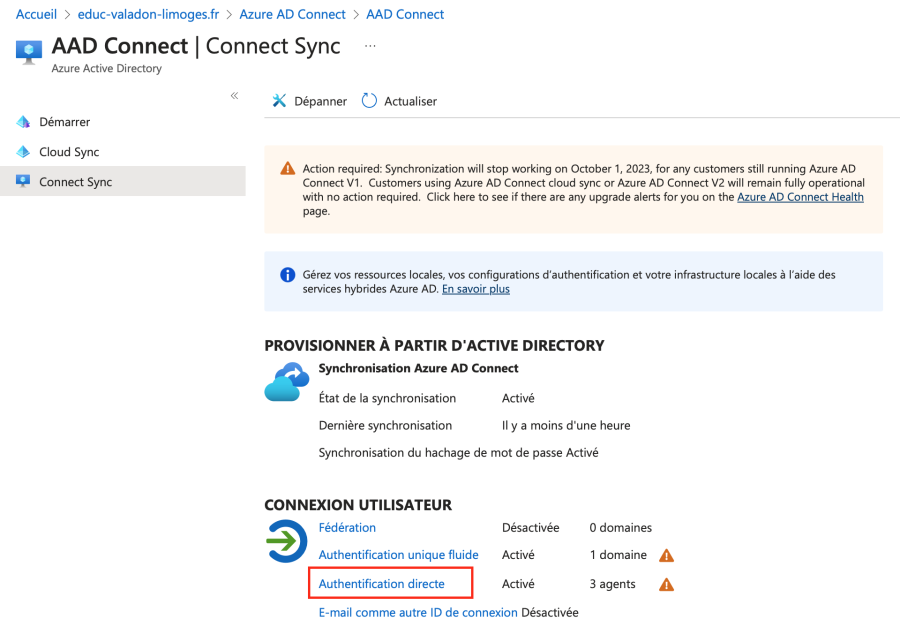Click the Démarrer sidebar icon
The image size is (900, 642).
tap(23, 122)
